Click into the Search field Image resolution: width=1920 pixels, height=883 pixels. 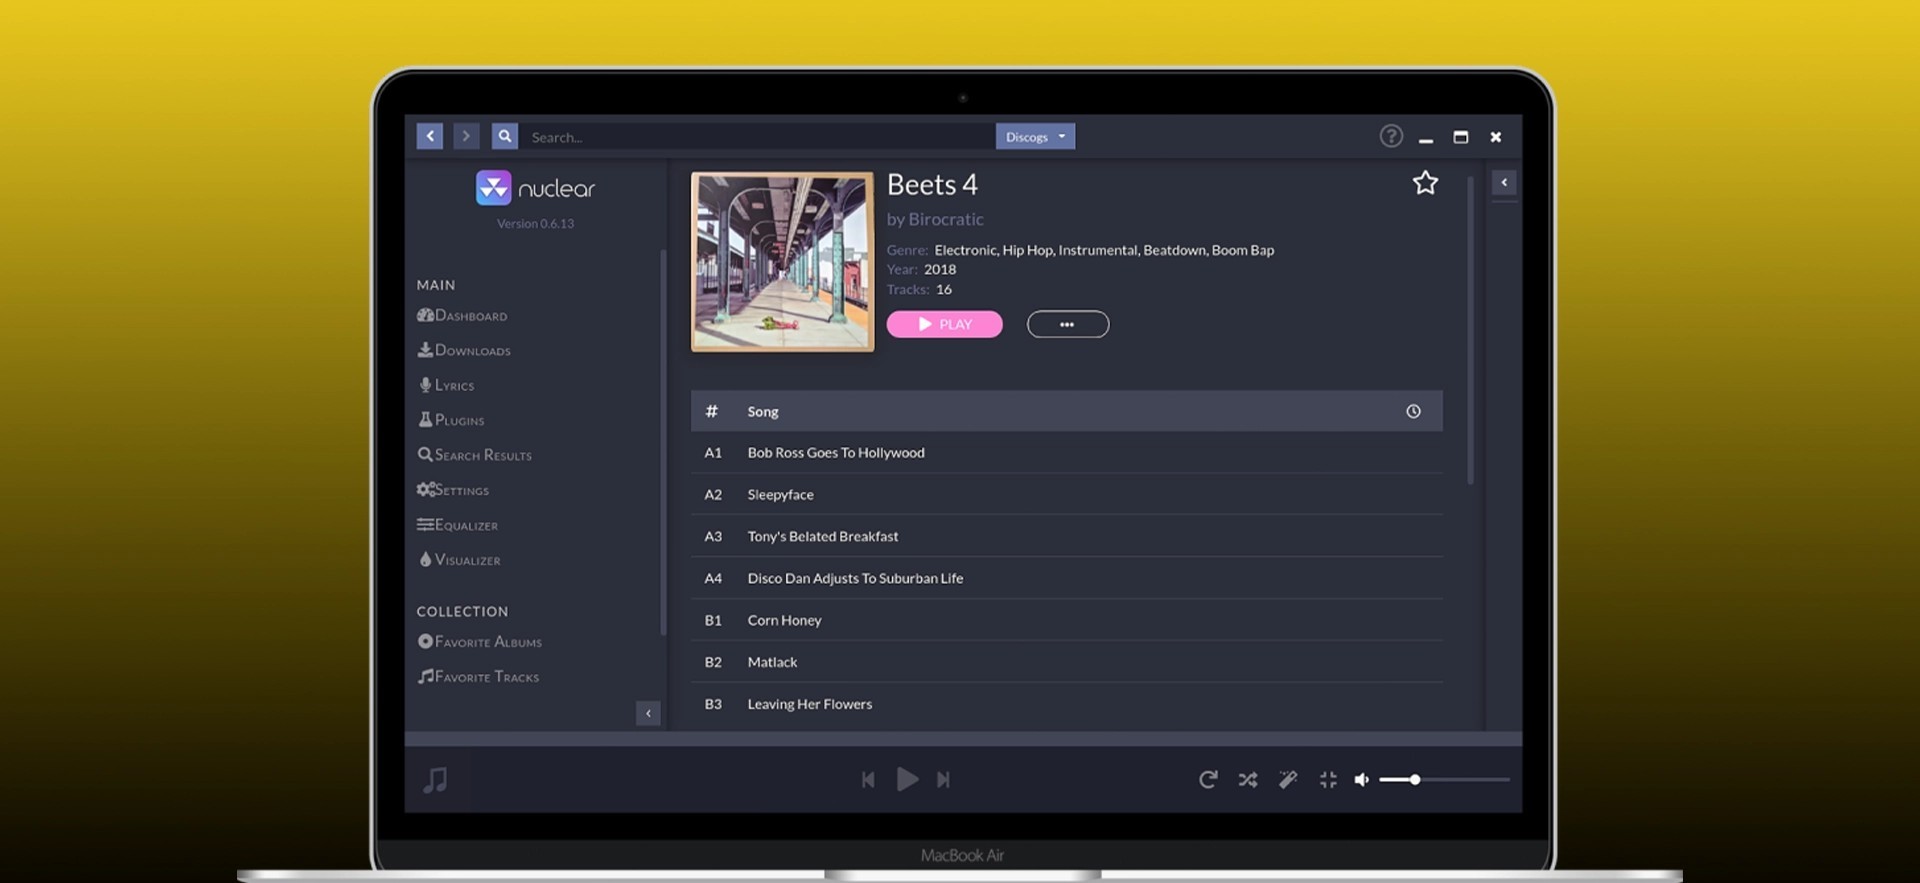pyautogui.click(x=758, y=137)
